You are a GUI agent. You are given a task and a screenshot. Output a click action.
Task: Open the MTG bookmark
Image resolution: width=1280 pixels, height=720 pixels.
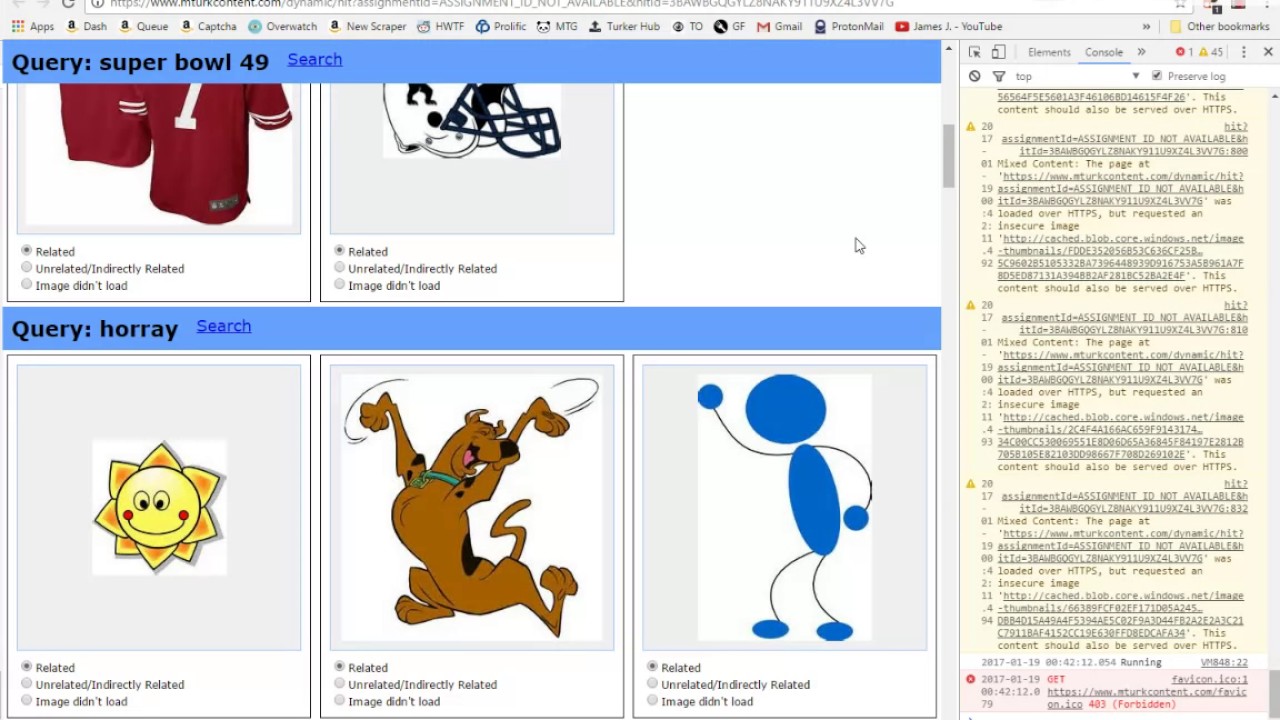[x=558, y=27]
